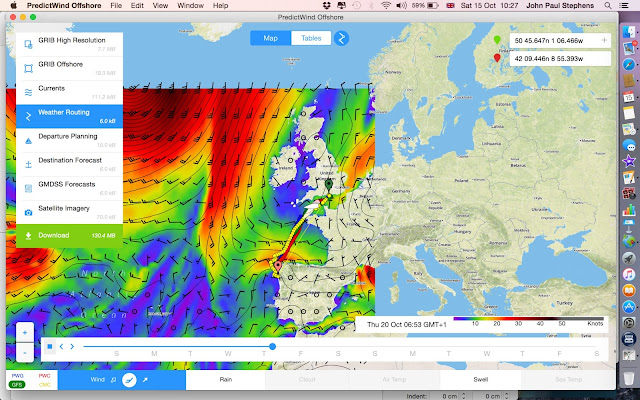Viewport: 640px width, 400px height.
Task: Open the Help menu
Action: pyautogui.click(x=220, y=6)
